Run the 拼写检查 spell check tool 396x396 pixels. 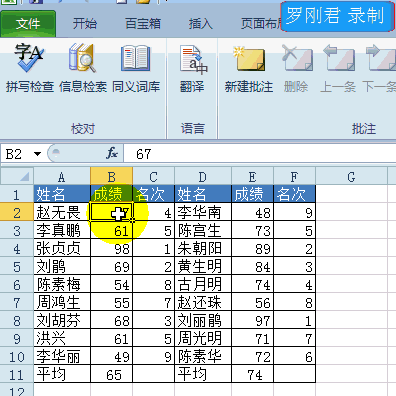[30, 68]
